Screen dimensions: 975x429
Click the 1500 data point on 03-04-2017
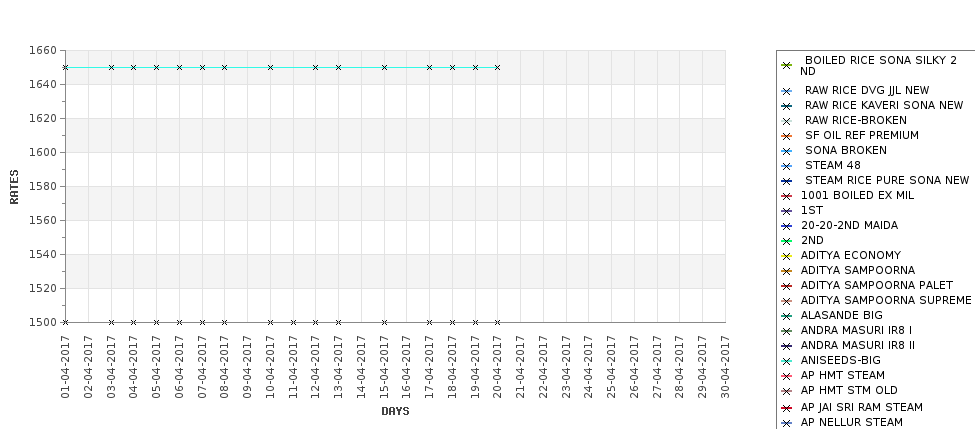[x=111, y=322]
